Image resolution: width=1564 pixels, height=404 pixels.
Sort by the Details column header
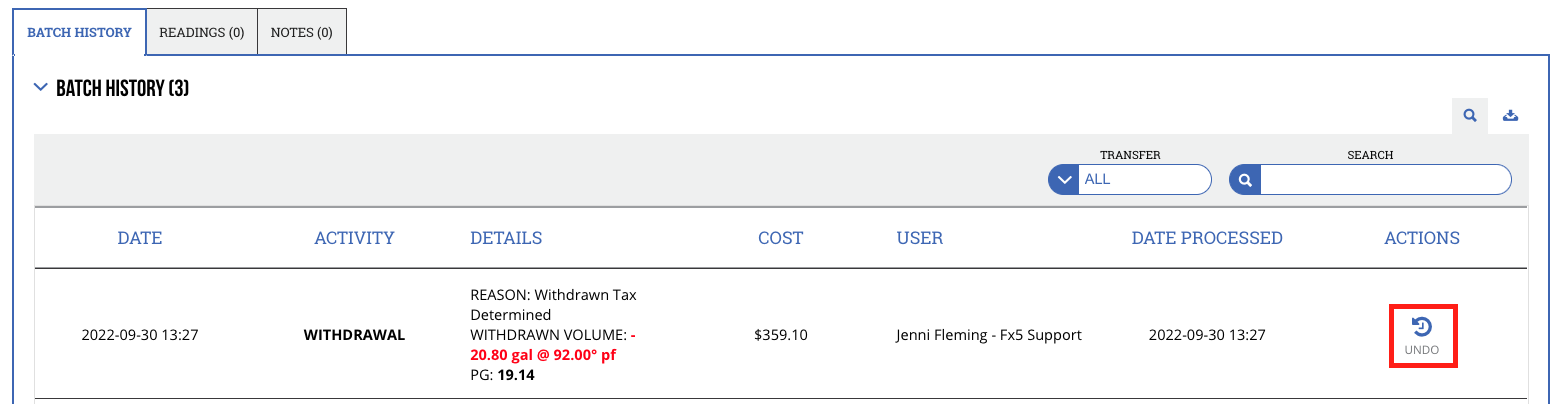pyautogui.click(x=506, y=238)
